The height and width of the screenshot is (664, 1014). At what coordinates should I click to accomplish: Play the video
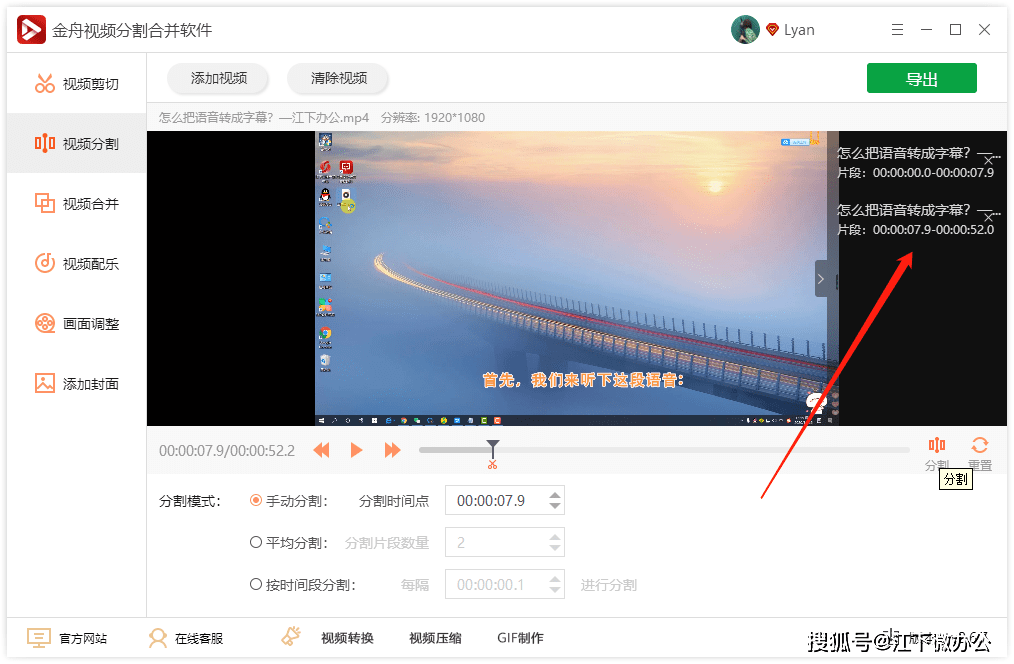click(356, 450)
